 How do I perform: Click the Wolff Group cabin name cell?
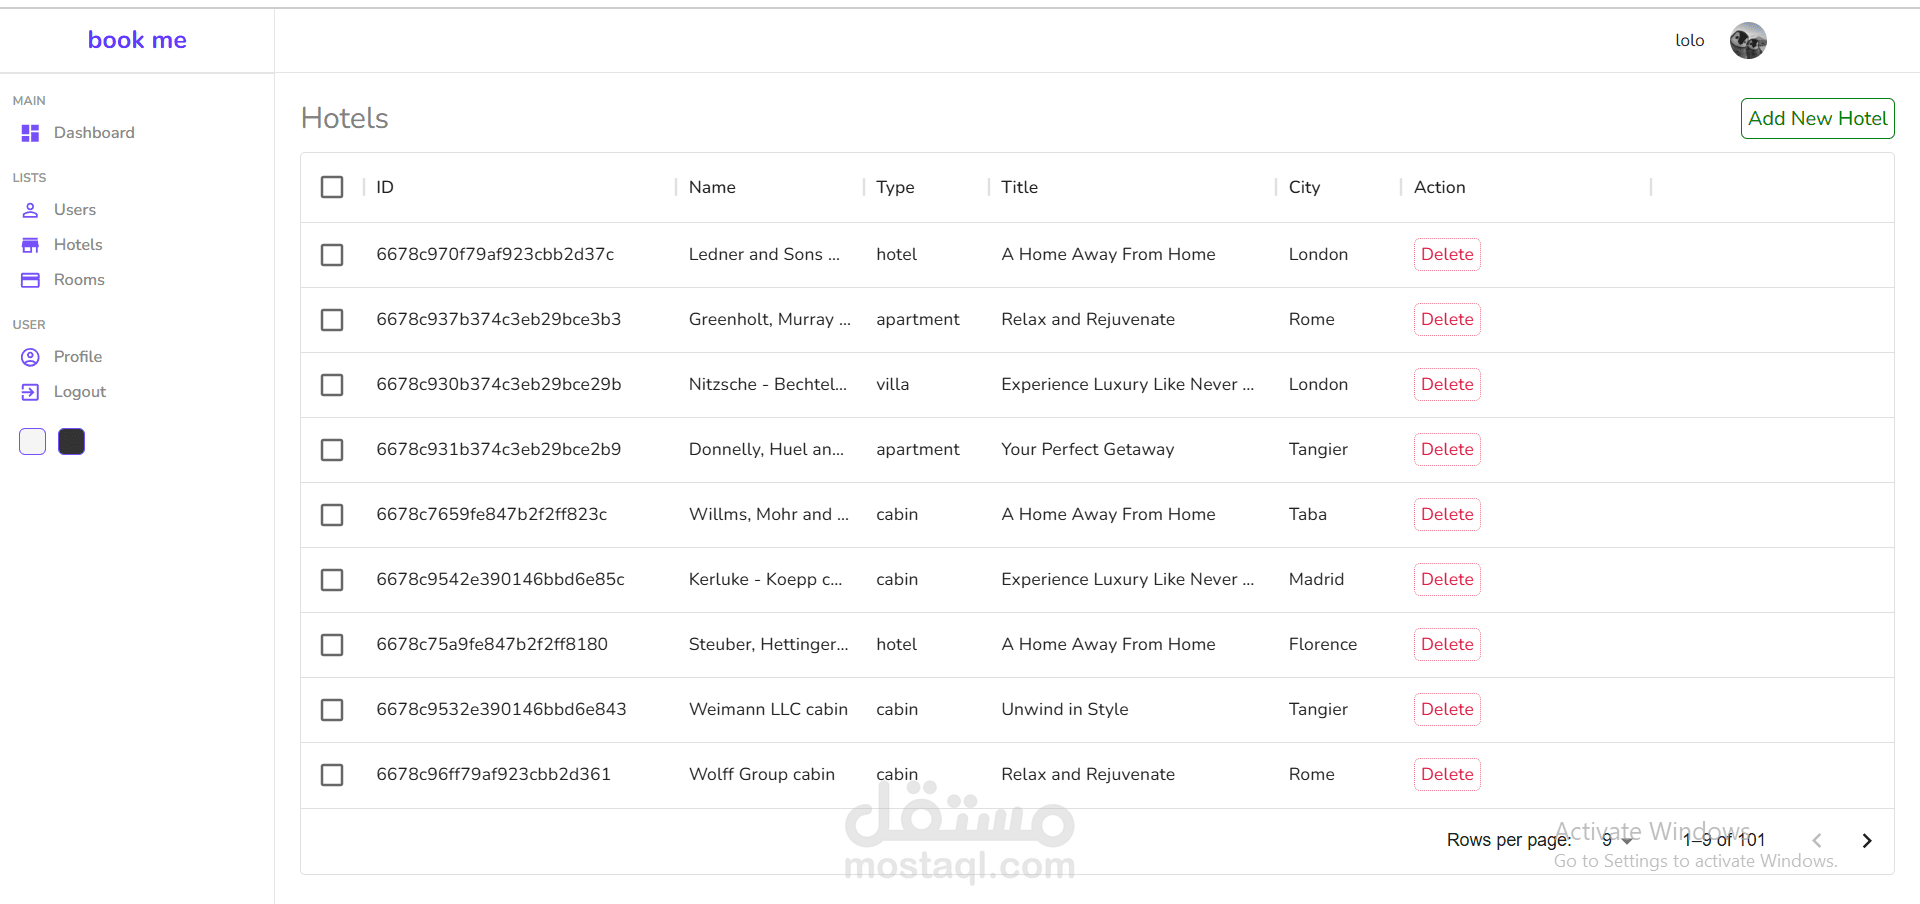click(761, 774)
